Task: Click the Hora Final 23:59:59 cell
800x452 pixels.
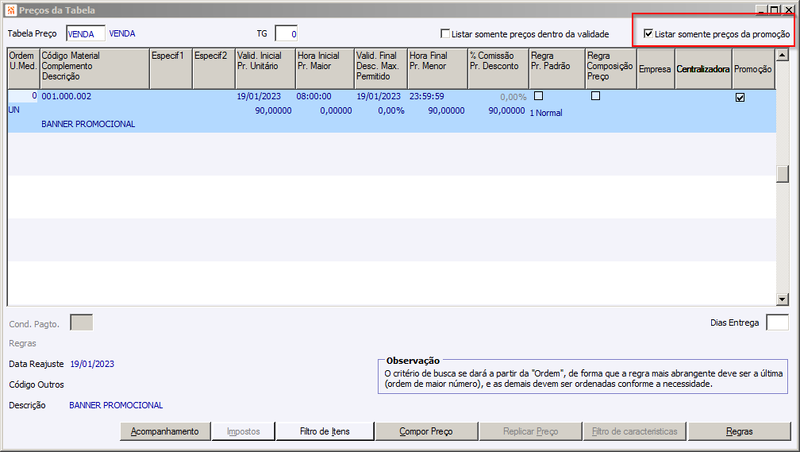Action: (427, 96)
